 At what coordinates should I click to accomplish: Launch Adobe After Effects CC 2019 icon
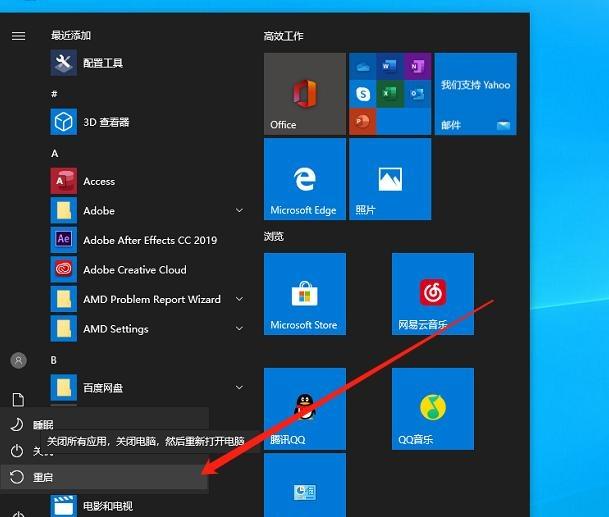64,240
